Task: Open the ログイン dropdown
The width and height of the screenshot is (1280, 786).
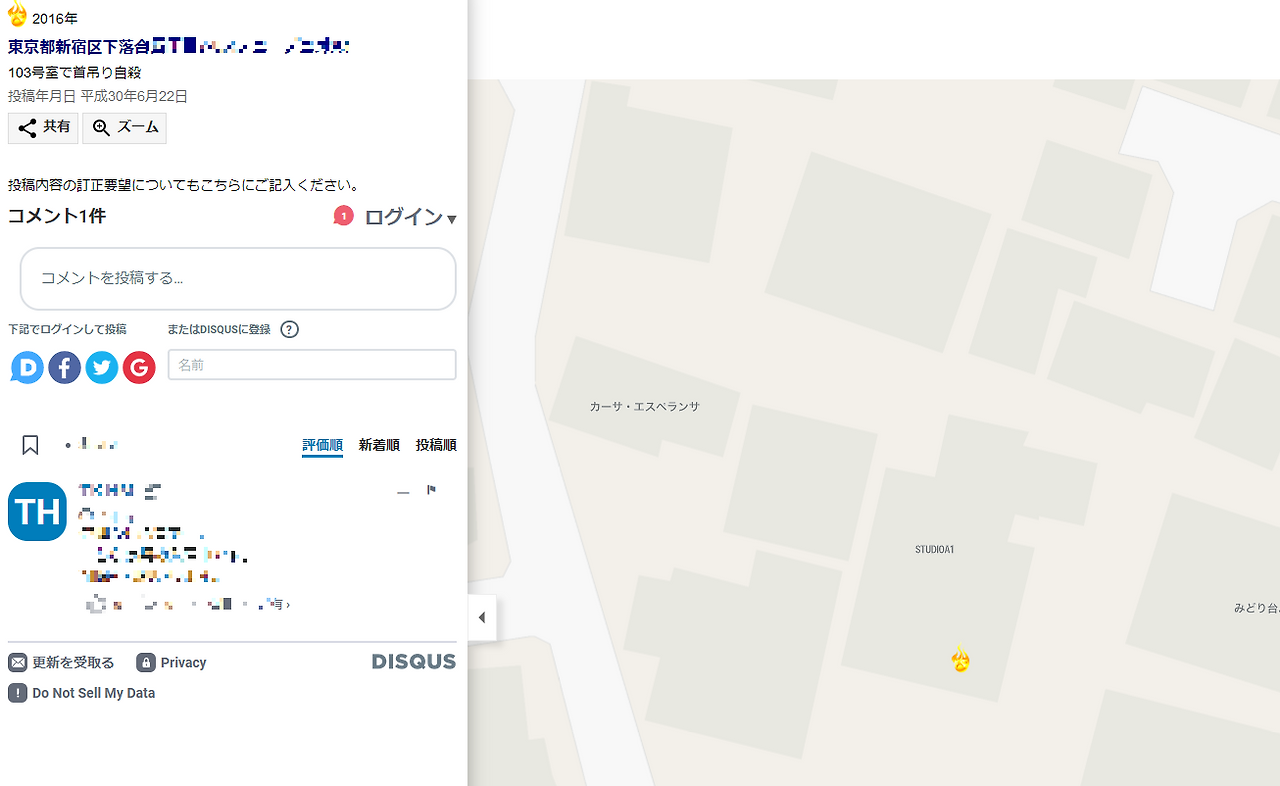Action: [x=412, y=216]
